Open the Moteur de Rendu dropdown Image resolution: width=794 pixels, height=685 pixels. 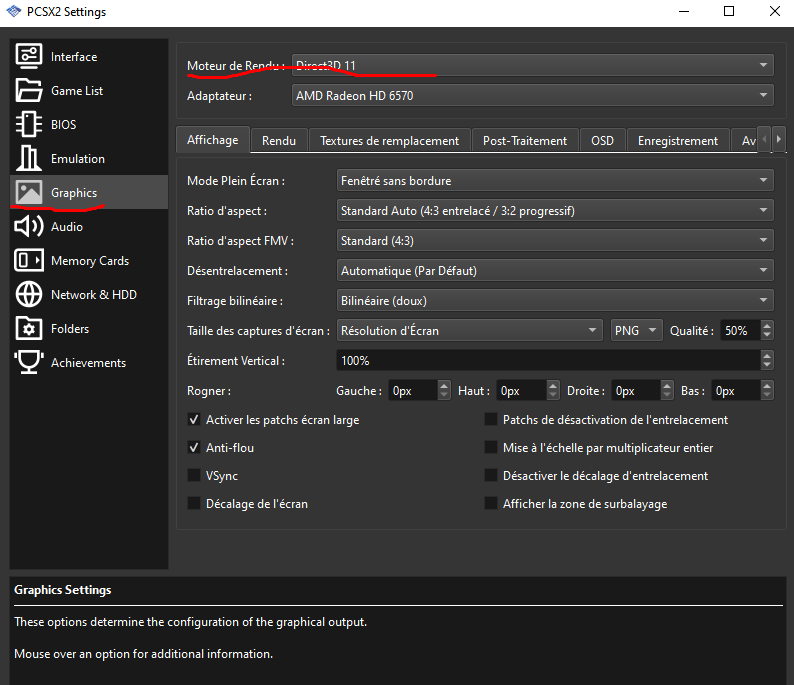(533, 65)
